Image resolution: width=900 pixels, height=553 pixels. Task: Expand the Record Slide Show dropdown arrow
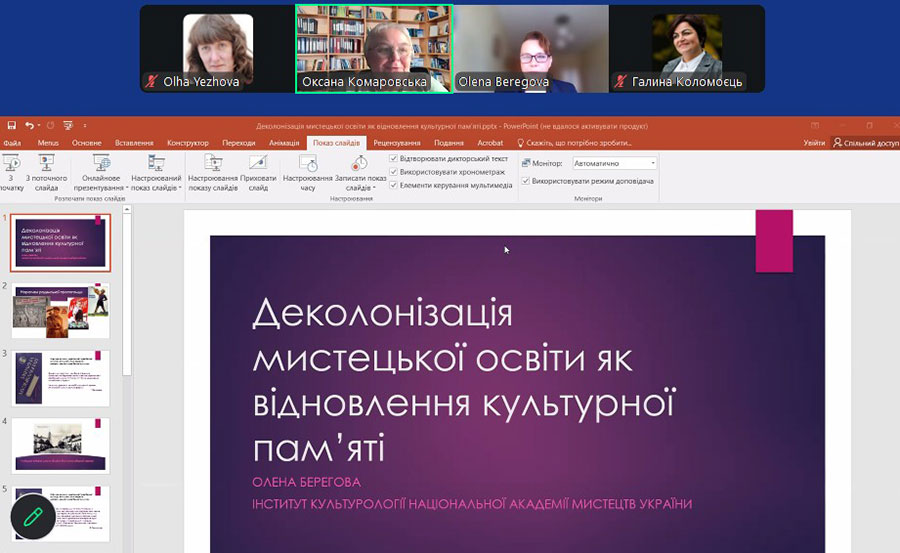pyautogui.click(x=372, y=188)
